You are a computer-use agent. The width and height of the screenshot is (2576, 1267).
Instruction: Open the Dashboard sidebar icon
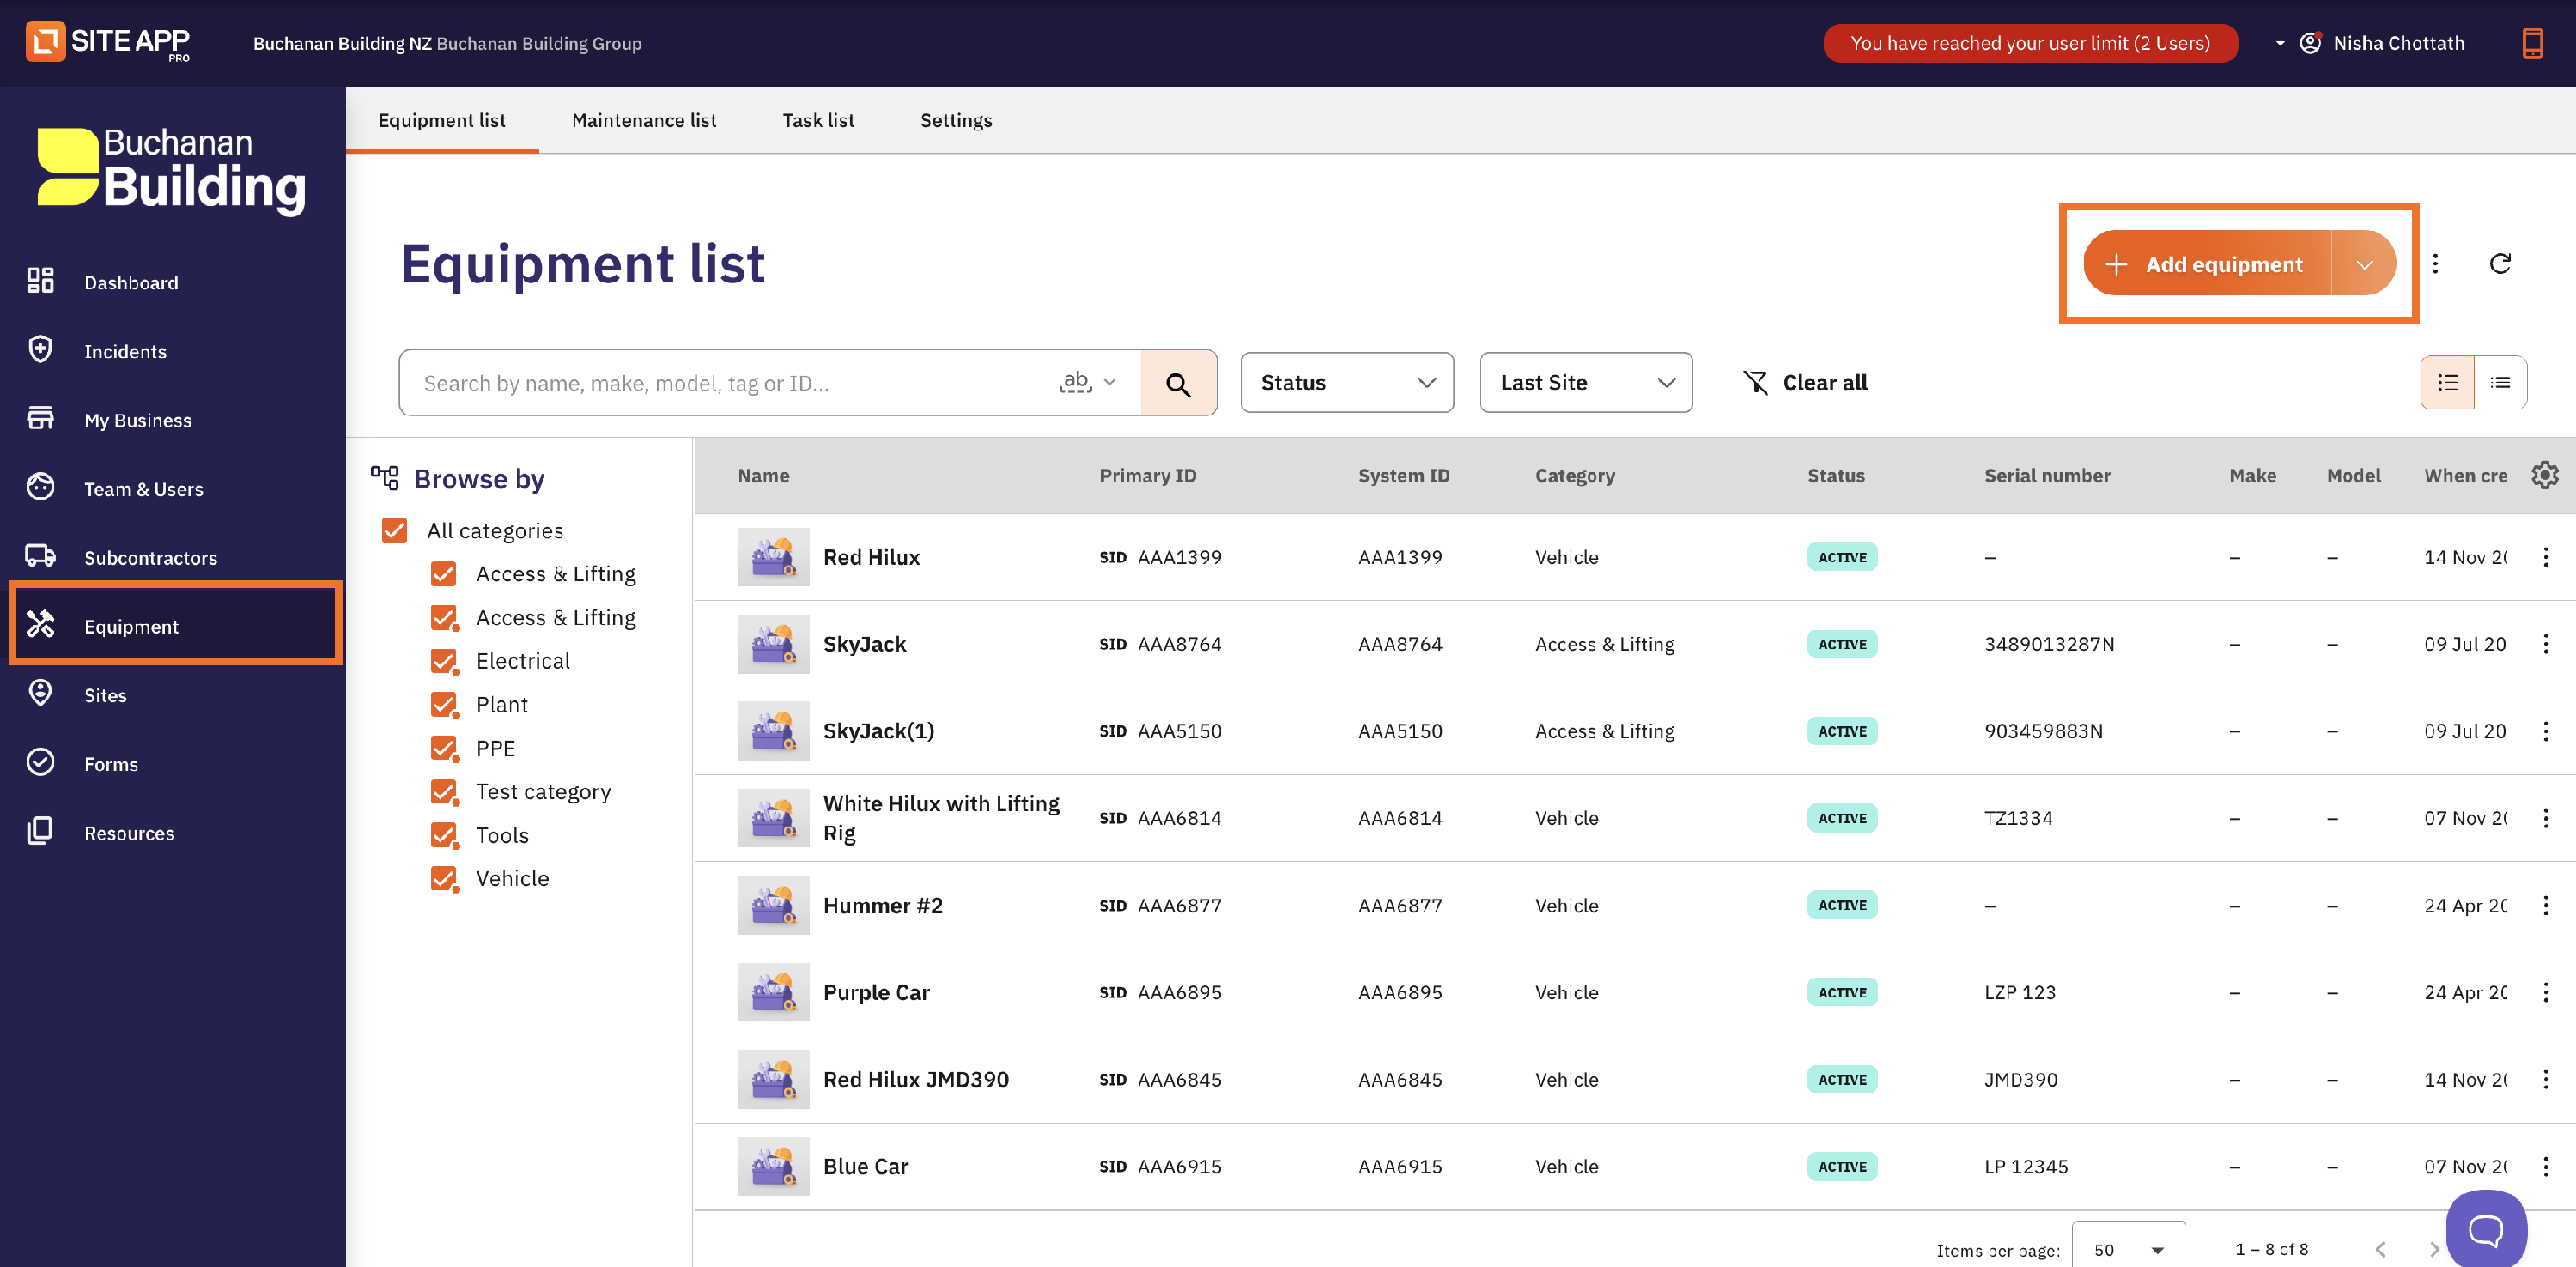(x=40, y=281)
